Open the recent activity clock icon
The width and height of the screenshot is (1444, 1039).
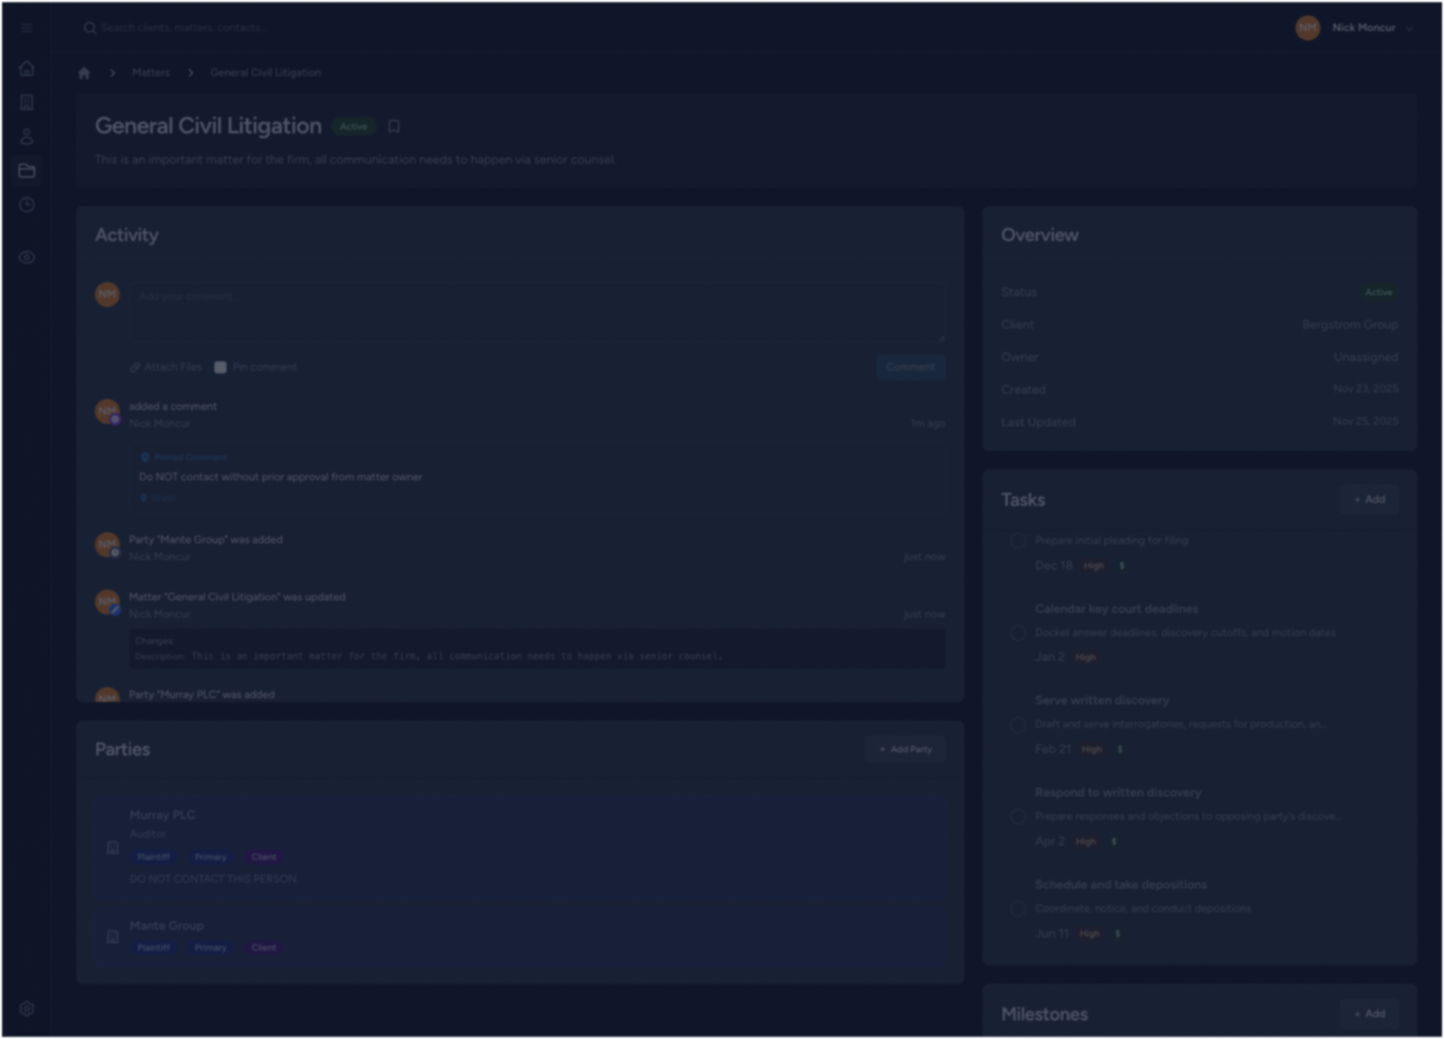point(26,204)
